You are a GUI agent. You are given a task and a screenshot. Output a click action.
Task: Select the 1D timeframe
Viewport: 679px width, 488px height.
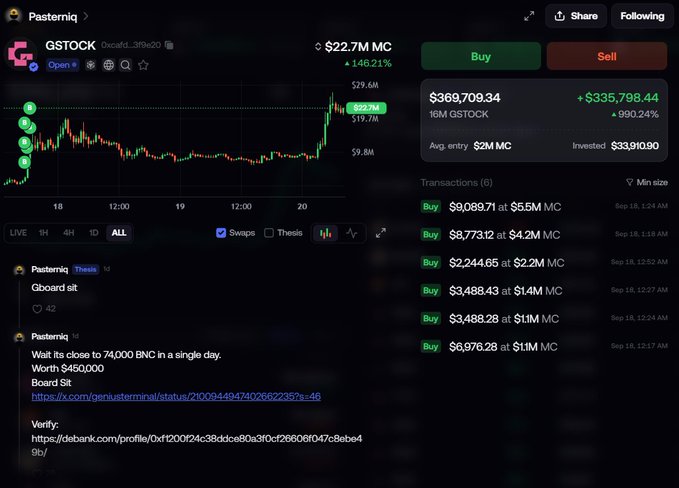[x=94, y=233]
